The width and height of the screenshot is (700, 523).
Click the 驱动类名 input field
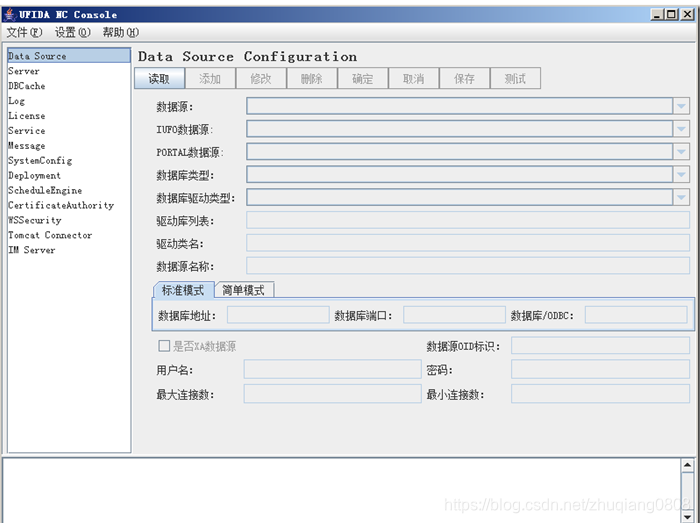click(x=468, y=243)
